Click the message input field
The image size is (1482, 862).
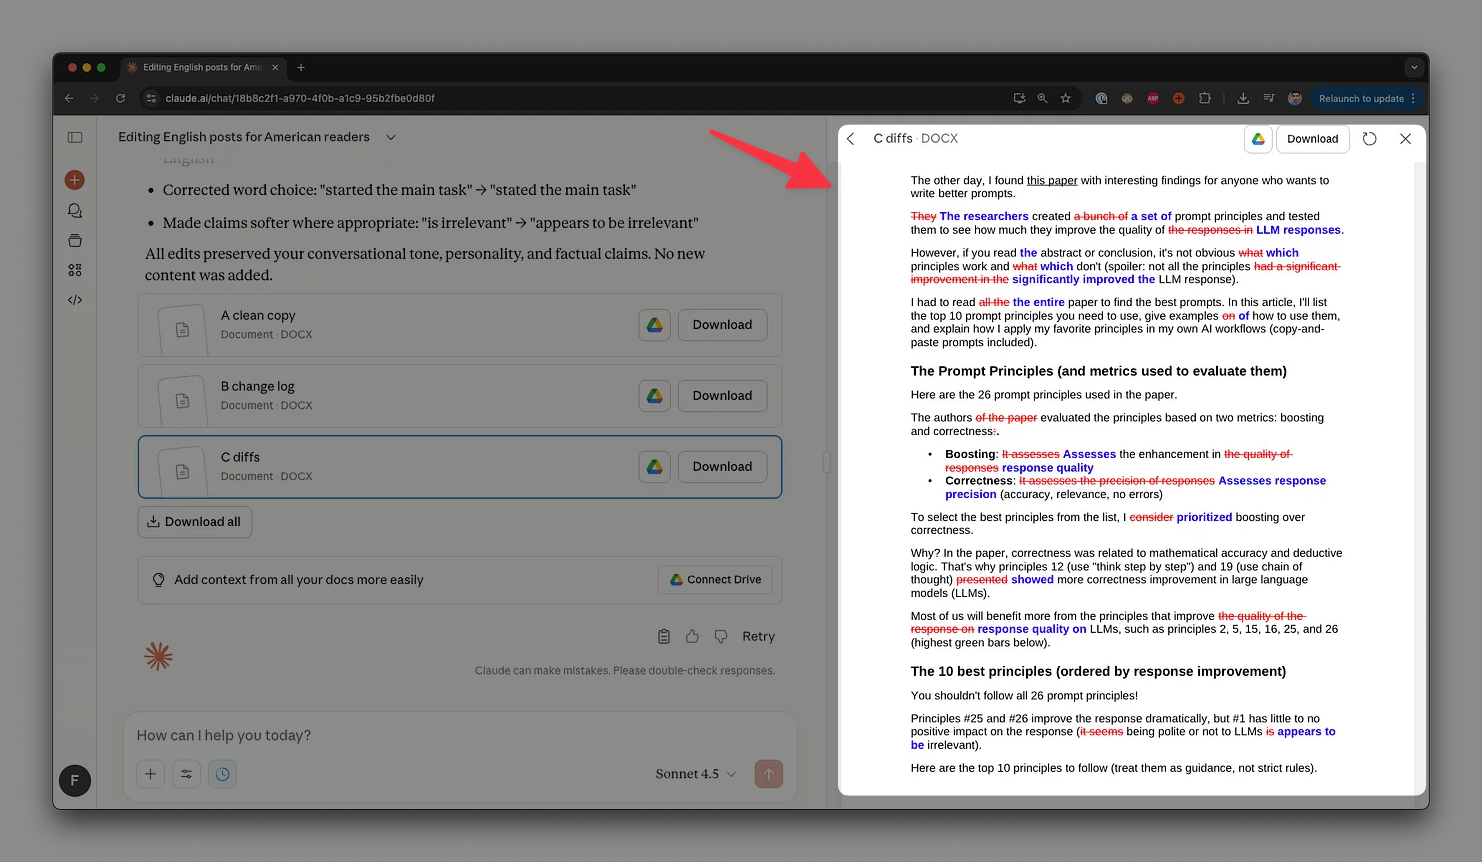pos(460,735)
